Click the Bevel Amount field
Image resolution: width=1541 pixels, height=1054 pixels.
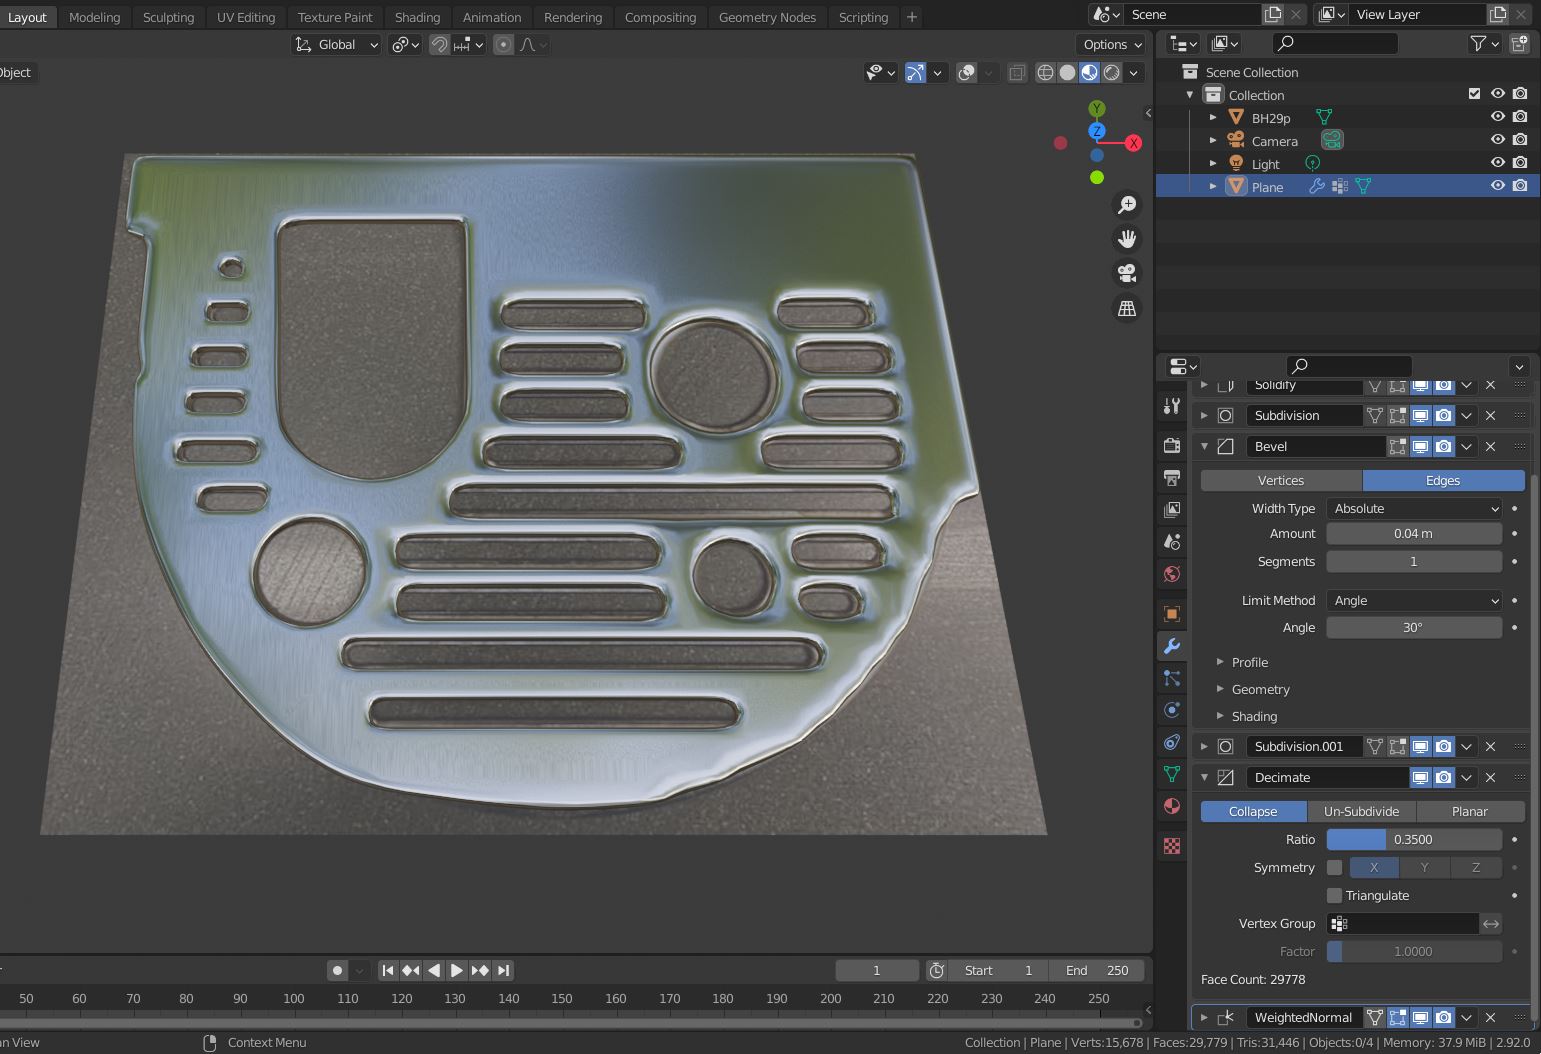(x=1414, y=533)
